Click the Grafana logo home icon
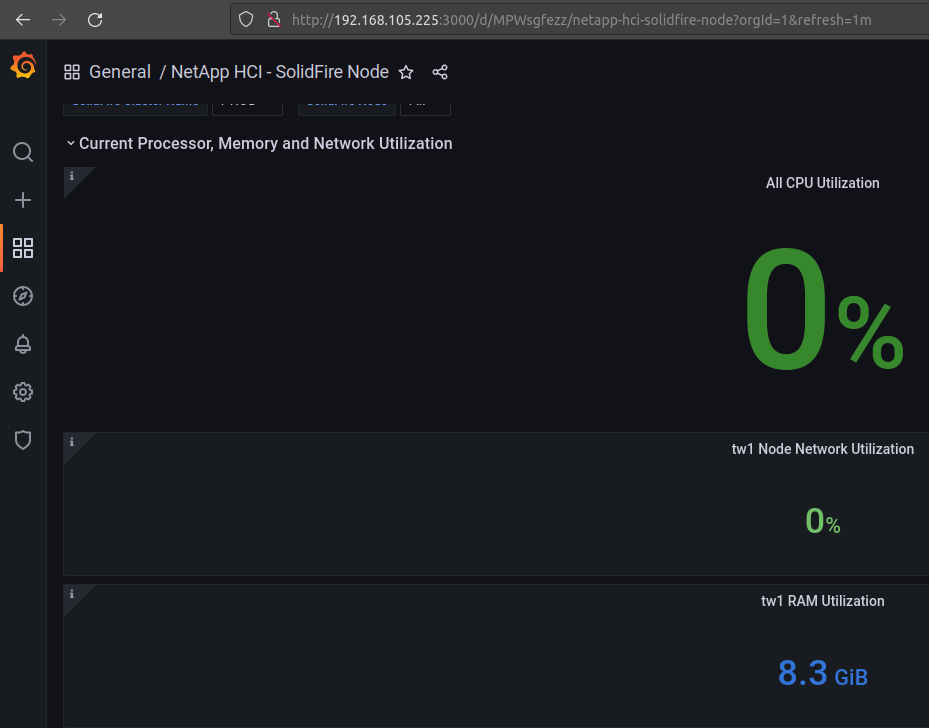Image resolution: width=929 pixels, height=728 pixels. (23, 65)
